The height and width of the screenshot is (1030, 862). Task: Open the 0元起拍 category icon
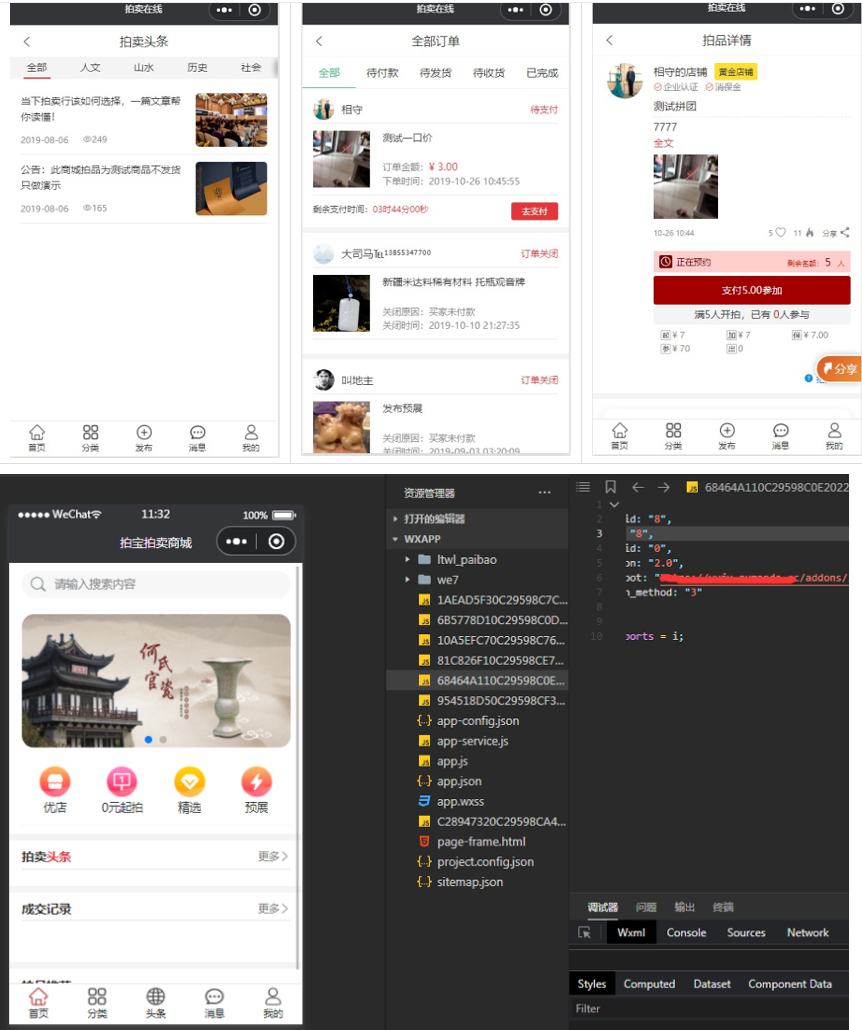[x=122, y=782]
